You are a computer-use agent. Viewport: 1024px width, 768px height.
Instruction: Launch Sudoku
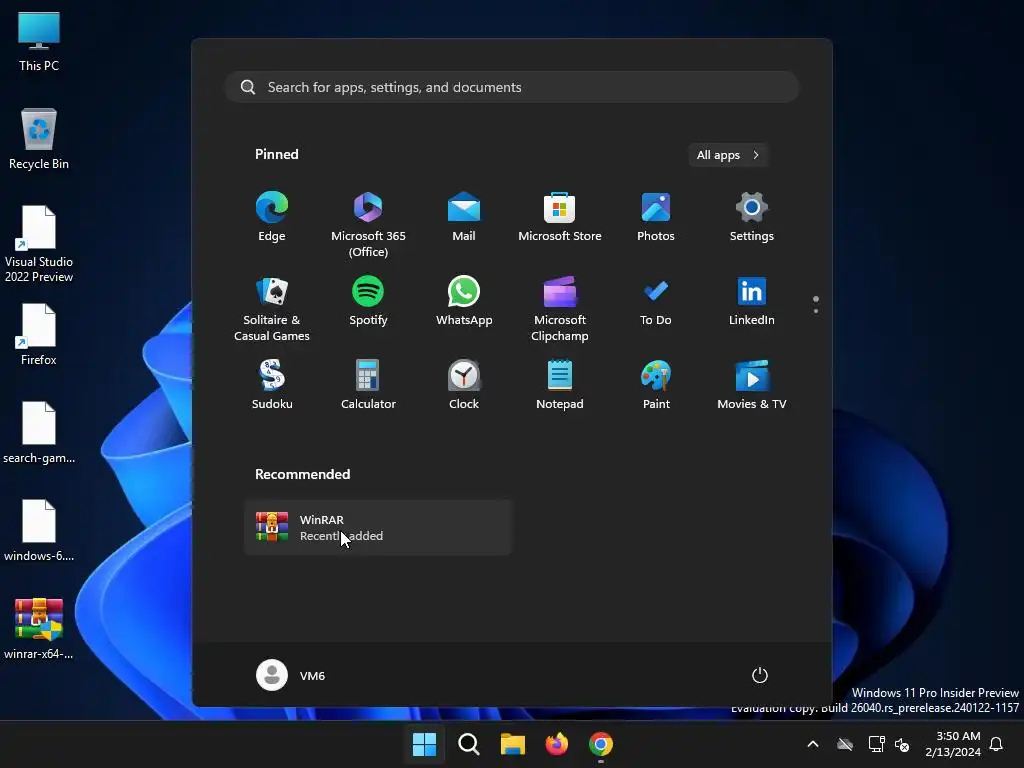coord(272,385)
